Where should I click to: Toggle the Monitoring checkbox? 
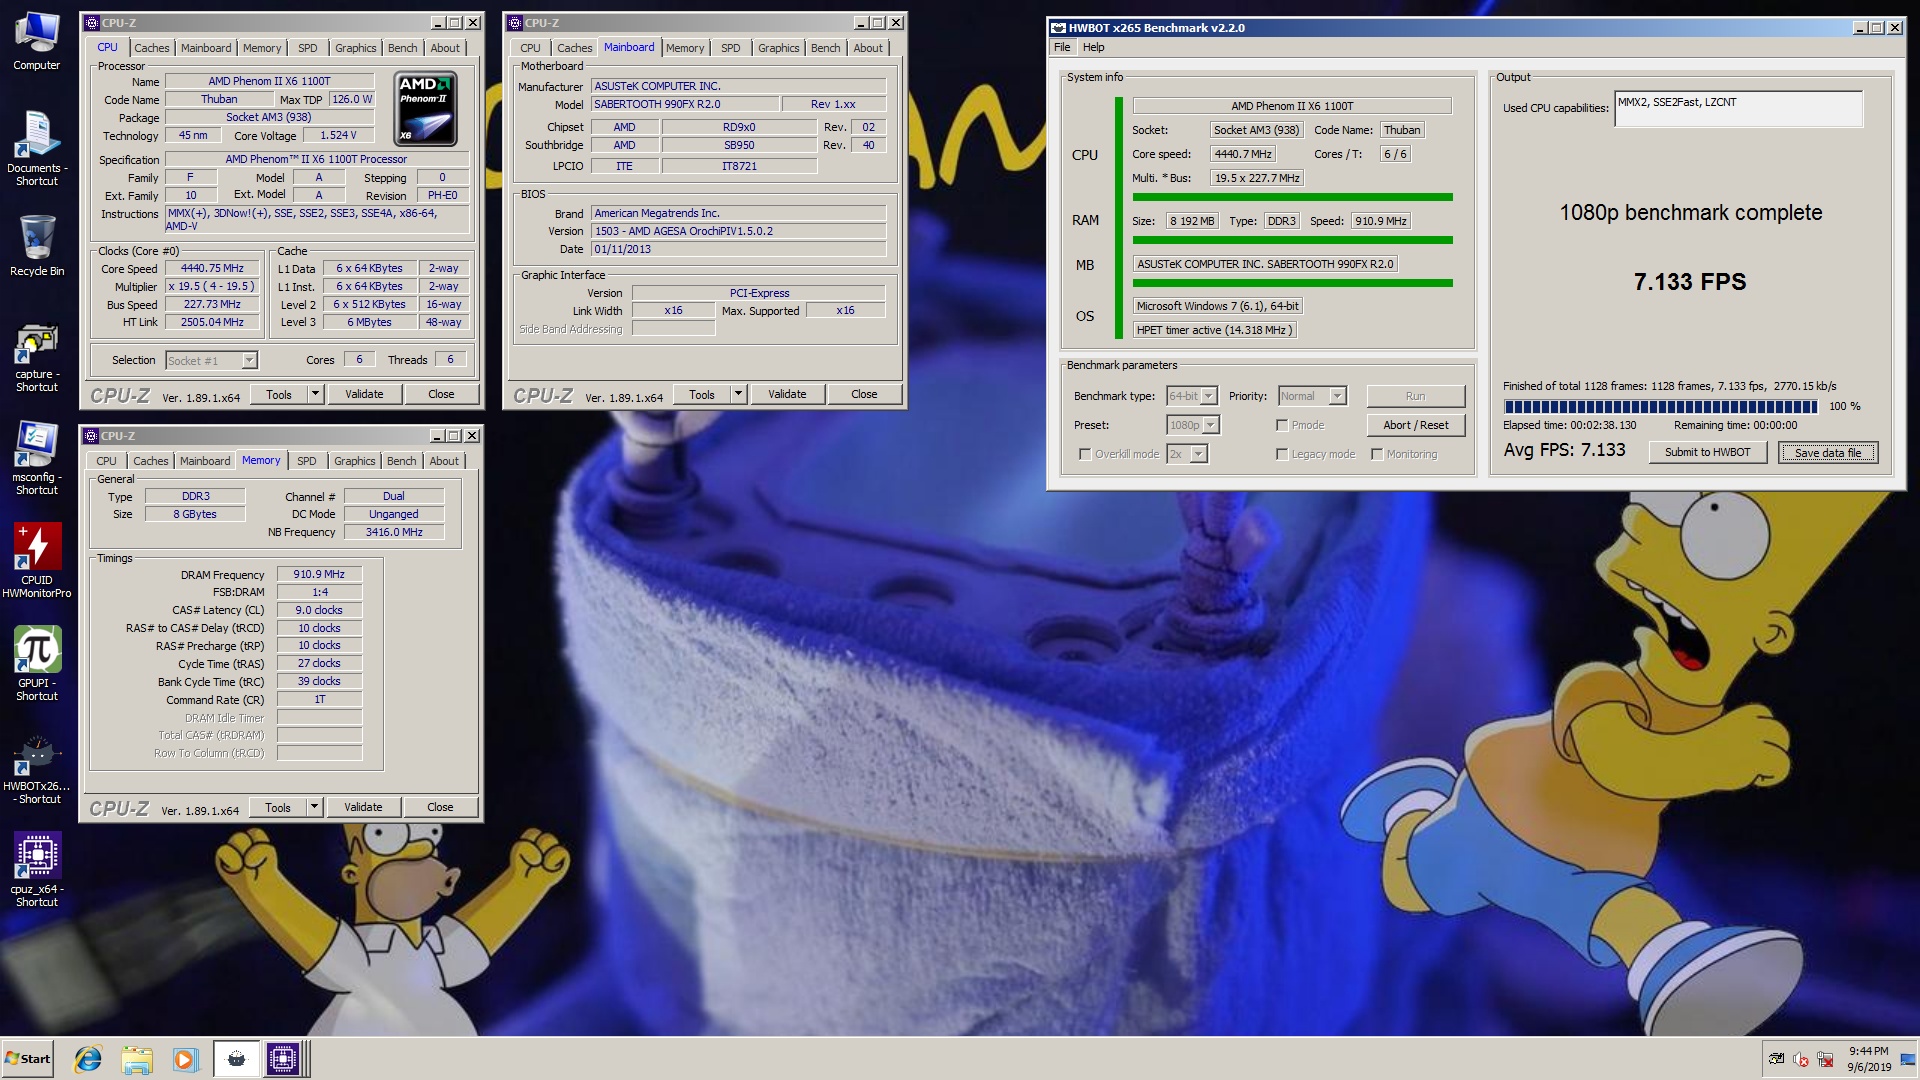pos(1377,454)
